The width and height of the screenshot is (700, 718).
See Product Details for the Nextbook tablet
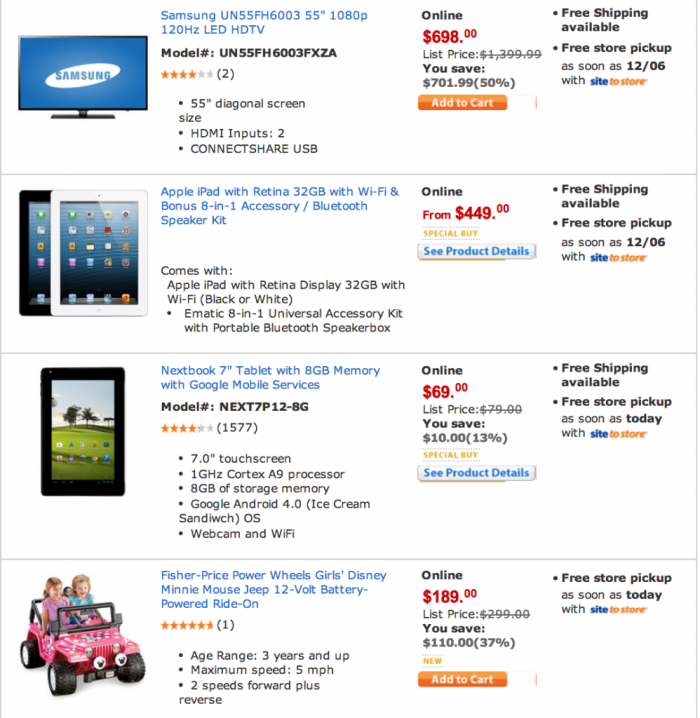tap(476, 473)
